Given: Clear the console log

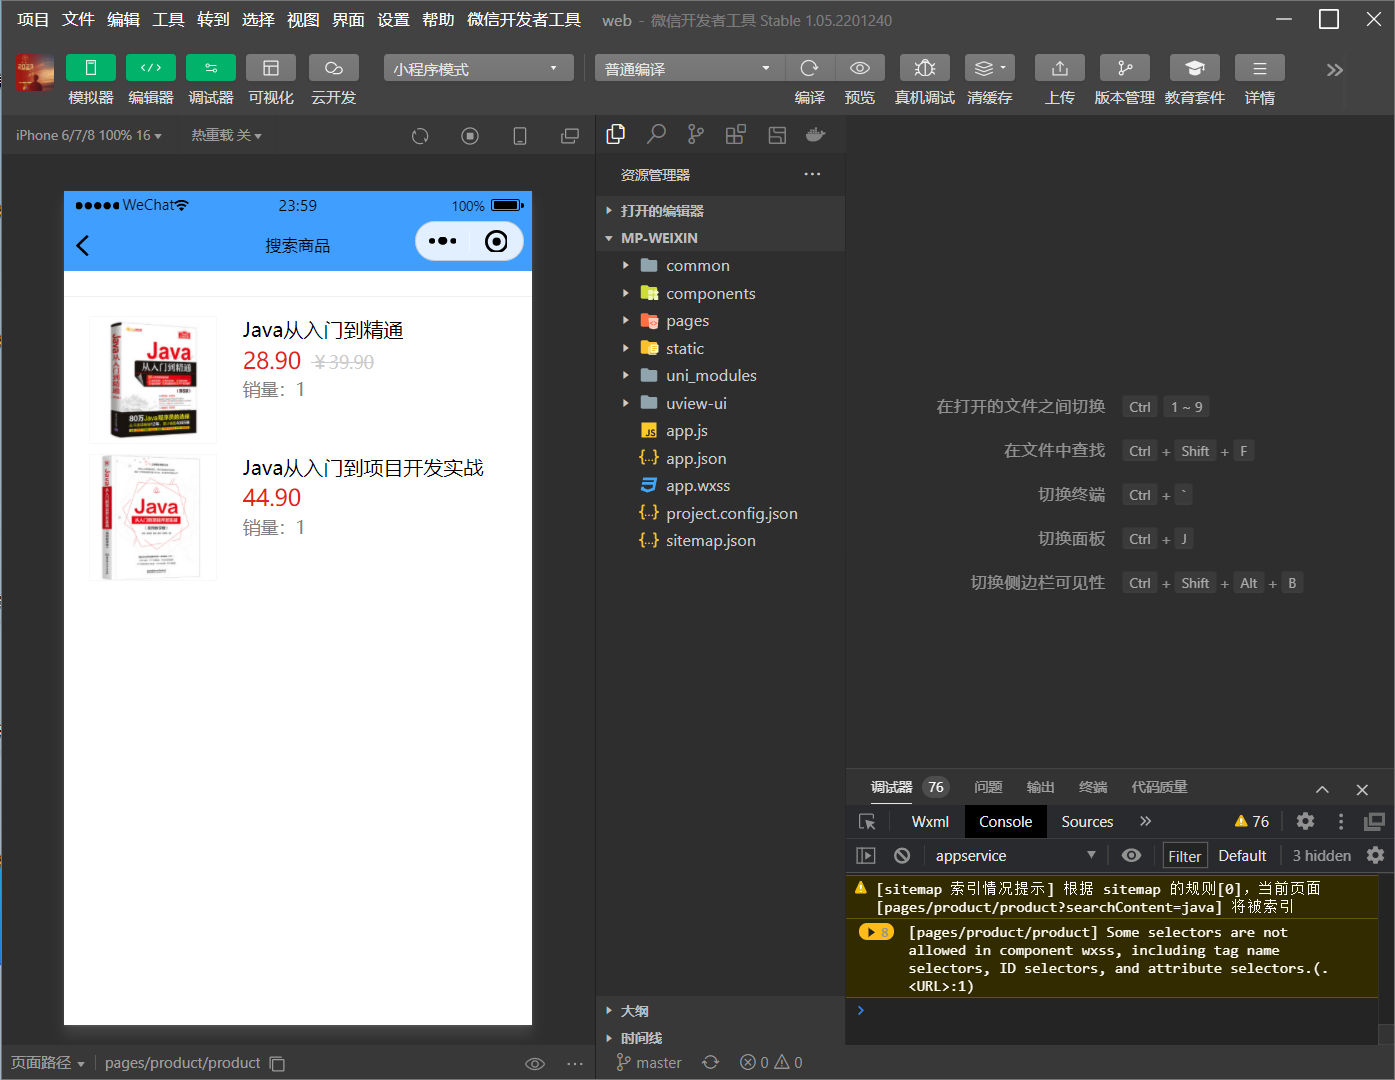Looking at the screenshot, I should (902, 855).
